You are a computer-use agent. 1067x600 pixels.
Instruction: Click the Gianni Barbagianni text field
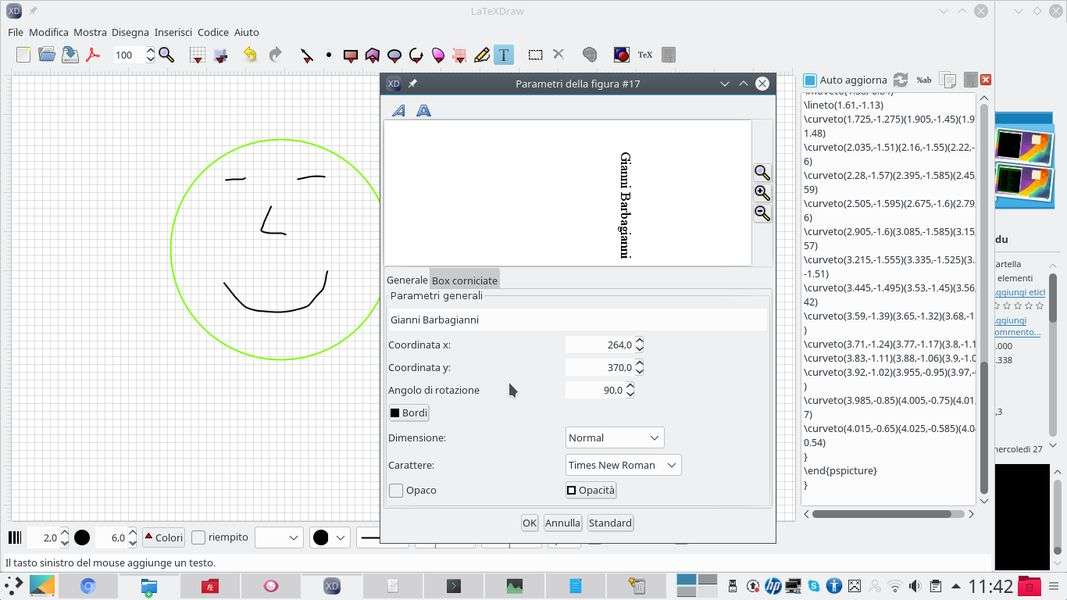[x=577, y=320]
